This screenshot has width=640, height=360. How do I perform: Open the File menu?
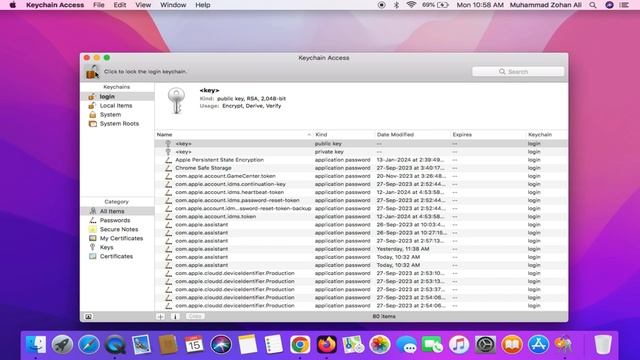pyautogui.click(x=99, y=5)
